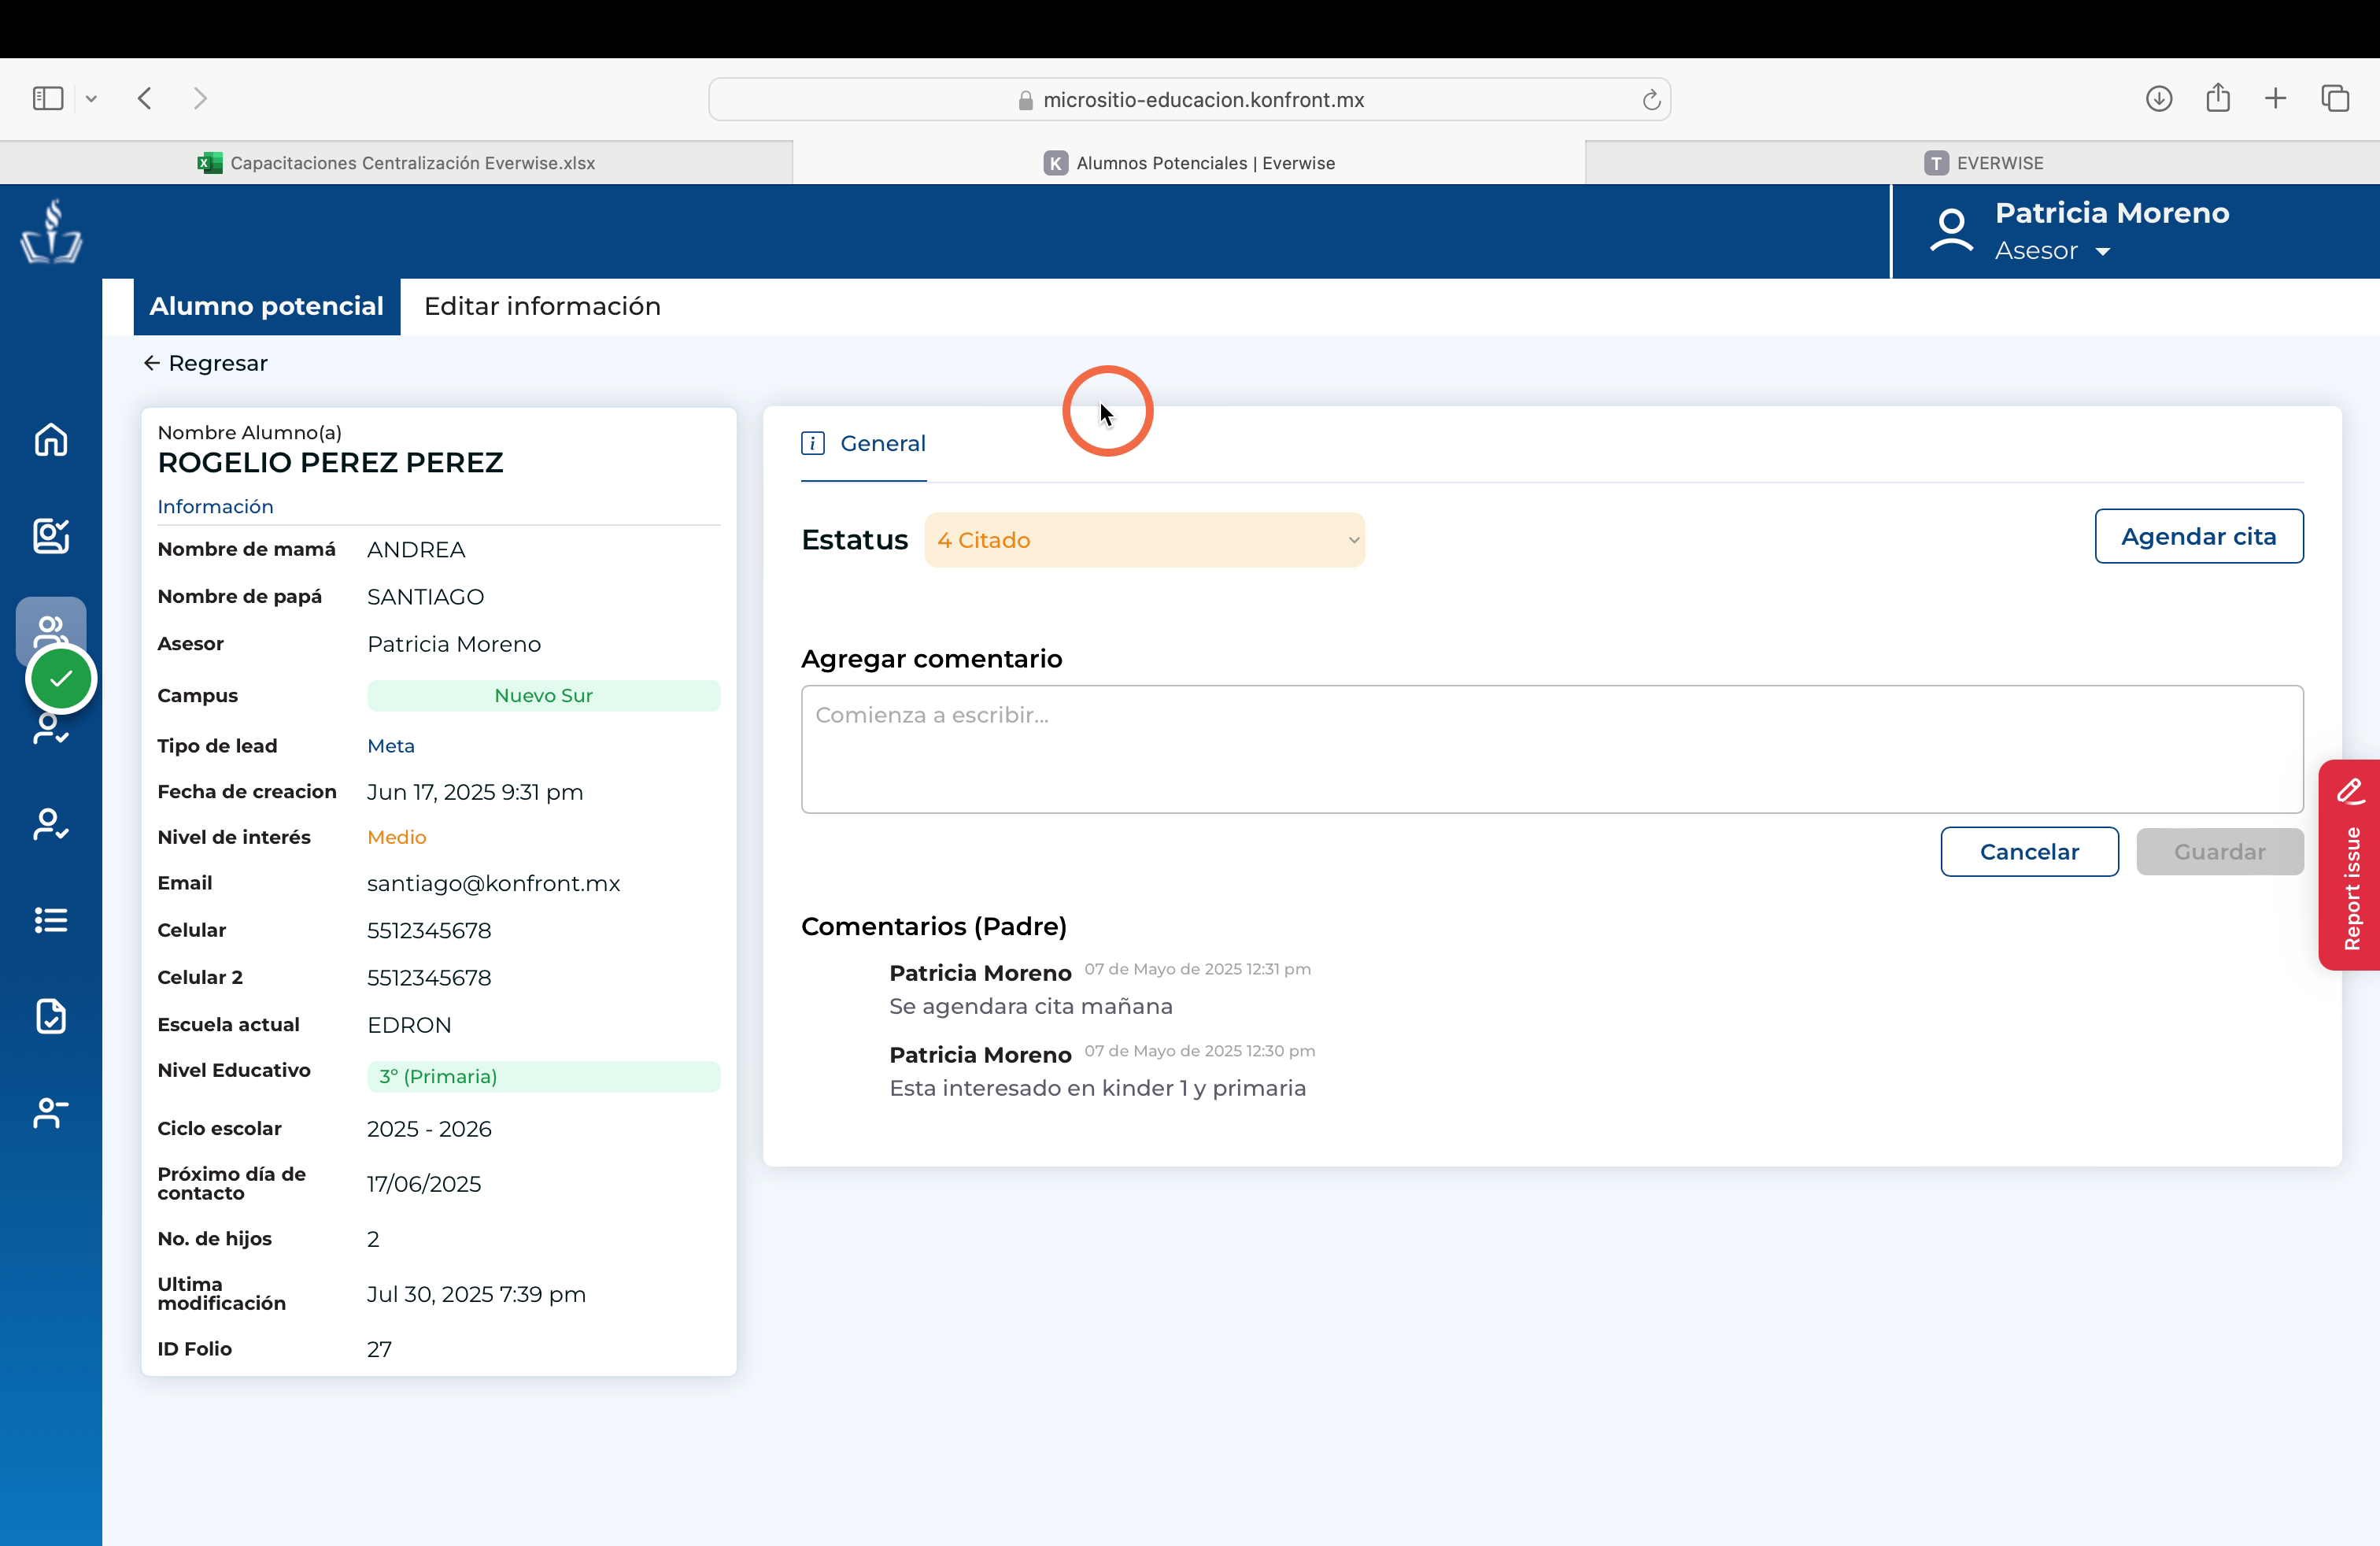The image size is (2380, 1546).
Task: Click the Patricia Moreno header name
Action: [x=2112, y=213]
